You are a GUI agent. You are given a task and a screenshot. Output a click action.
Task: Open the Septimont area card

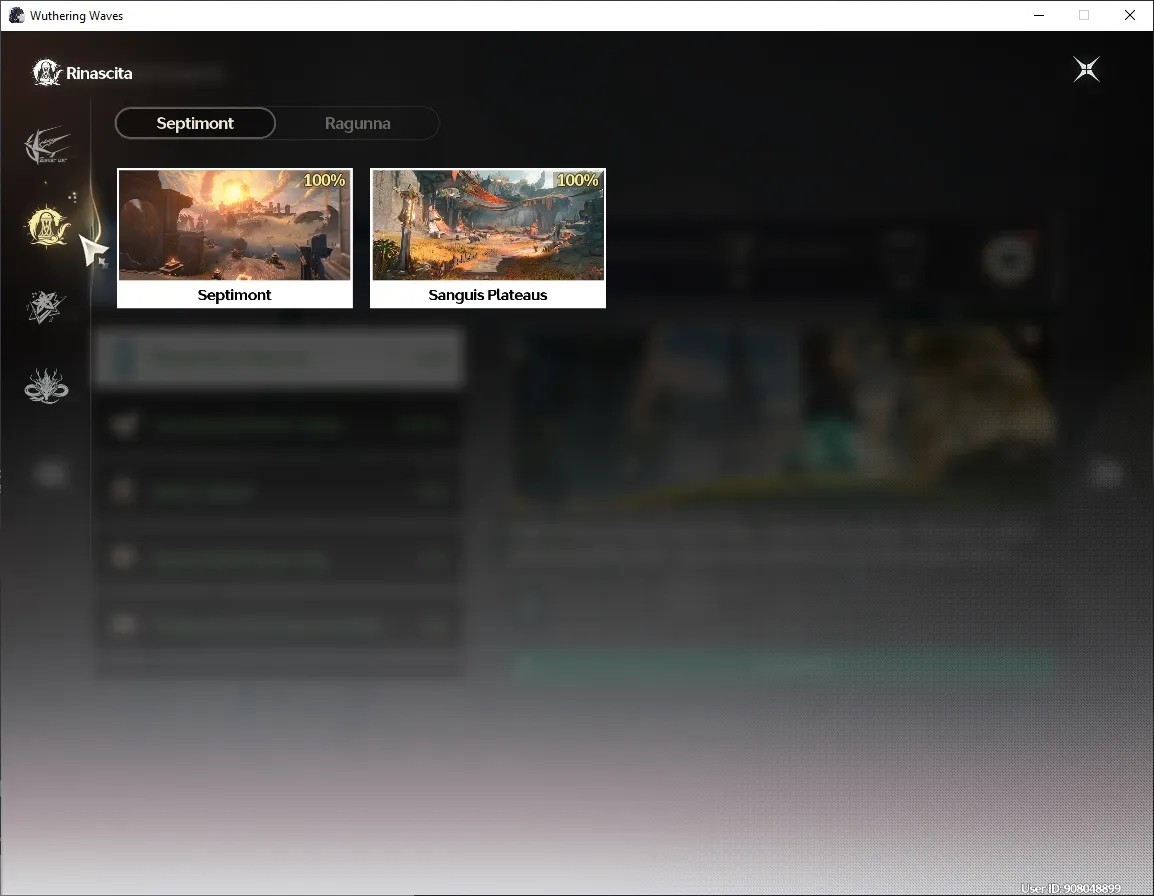[x=235, y=238]
